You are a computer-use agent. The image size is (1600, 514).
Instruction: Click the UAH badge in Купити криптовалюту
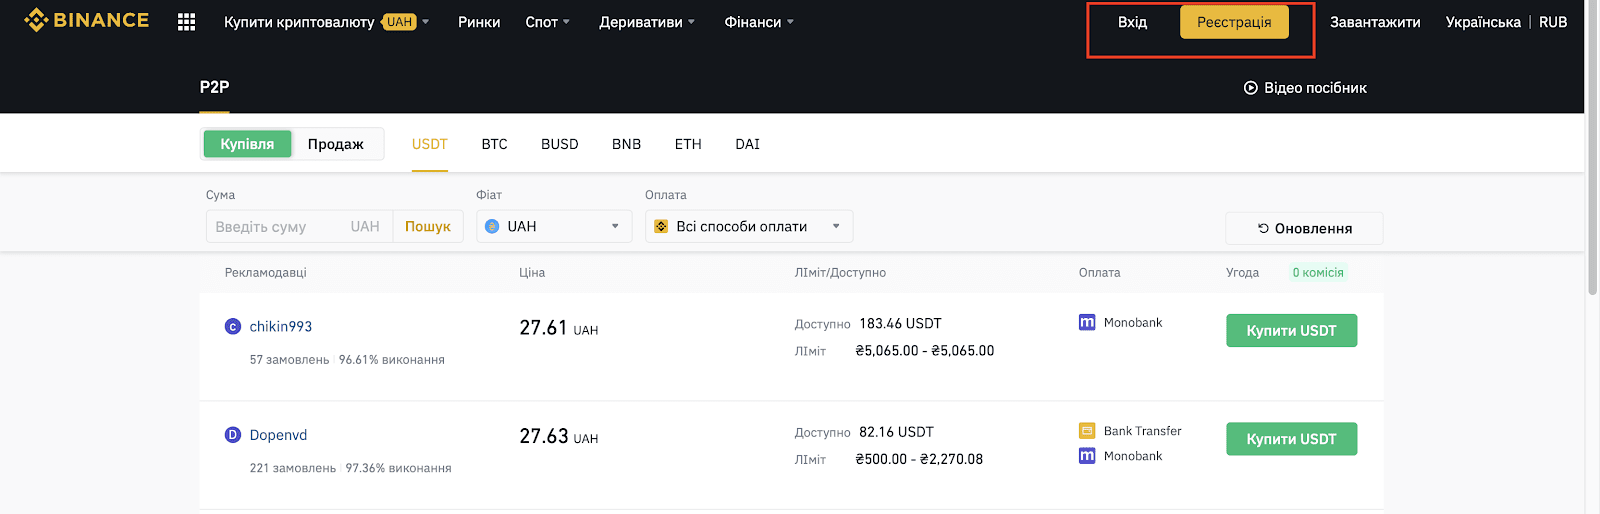point(400,22)
